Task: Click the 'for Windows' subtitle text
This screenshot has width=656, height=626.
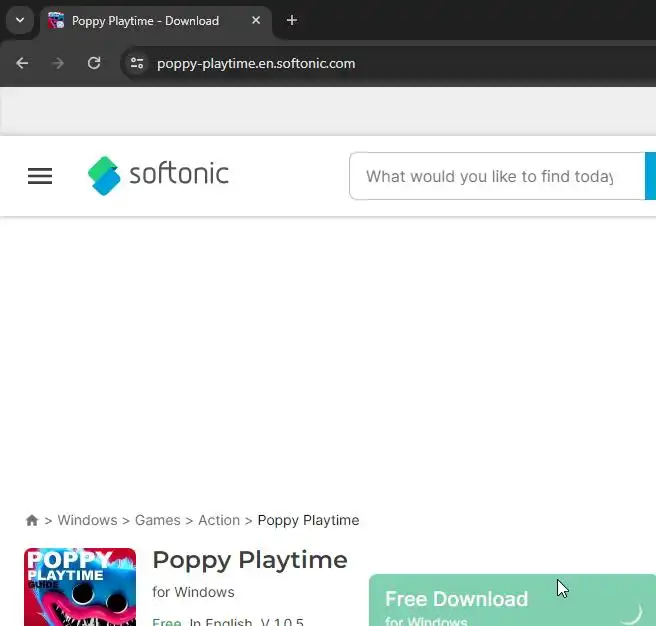Action: coord(193,592)
